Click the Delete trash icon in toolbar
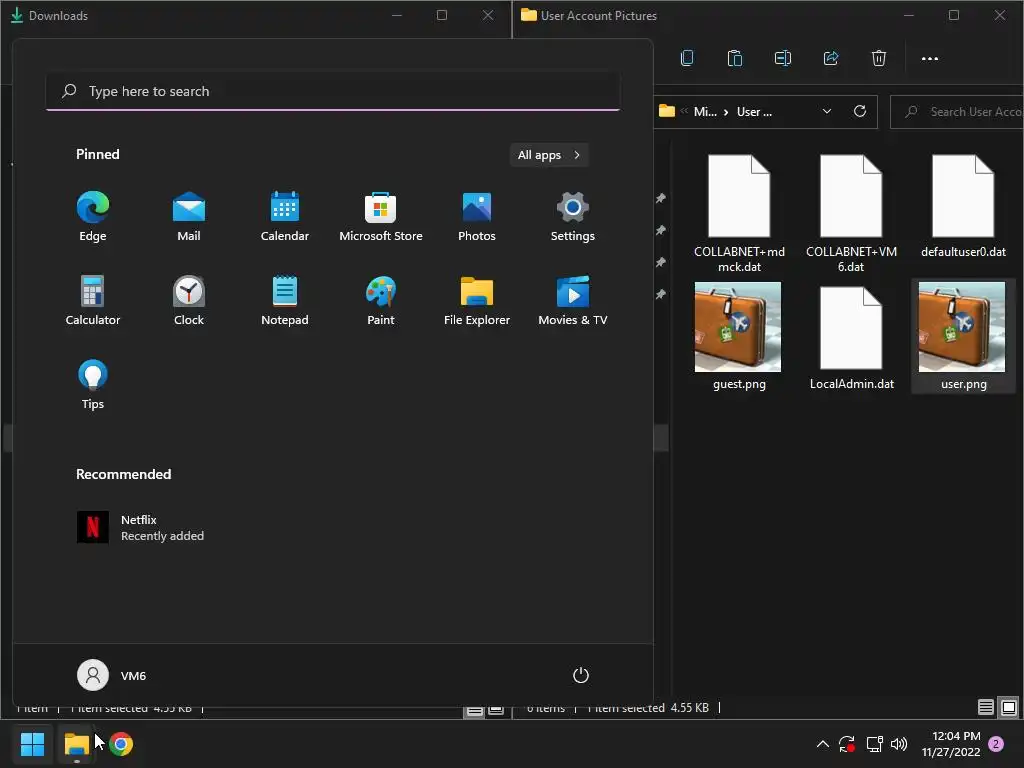This screenshot has height=768, width=1024. point(879,58)
